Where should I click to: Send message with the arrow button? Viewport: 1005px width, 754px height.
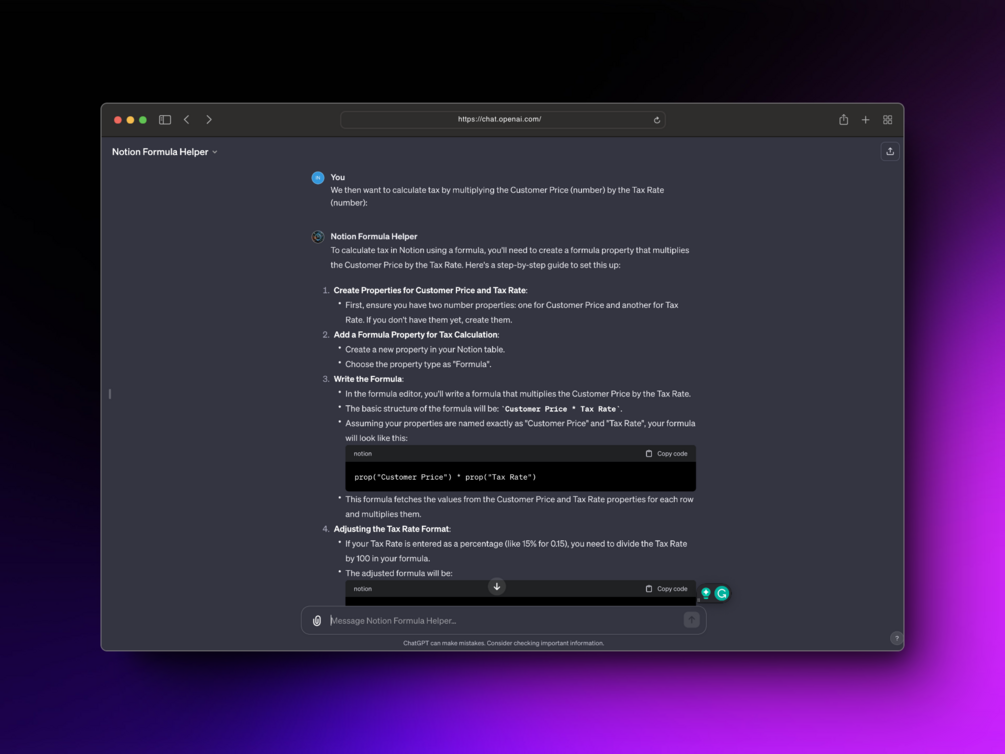[x=691, y=620]
